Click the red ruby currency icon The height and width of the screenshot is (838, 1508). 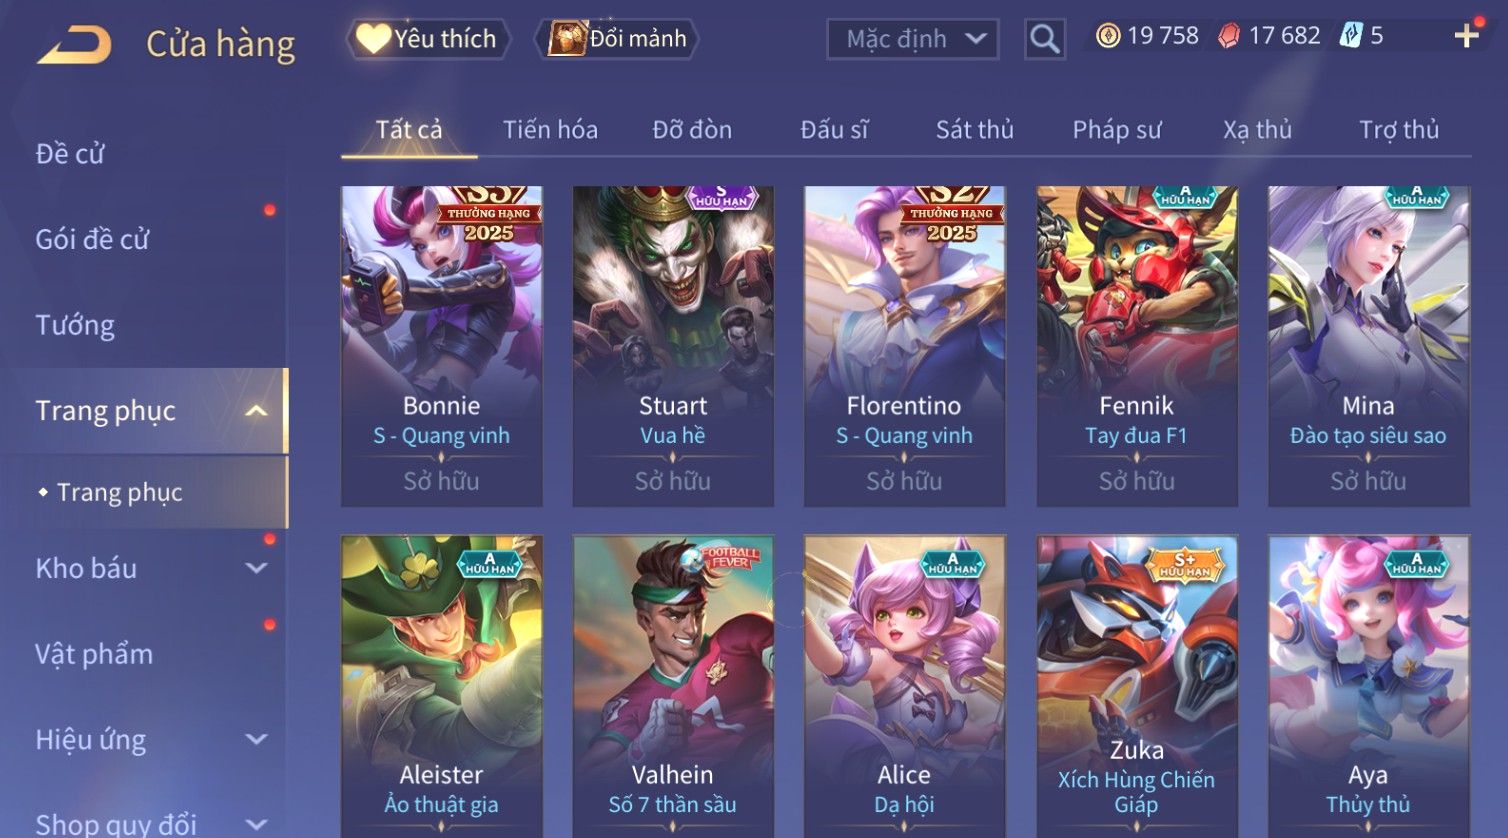pos(1229,36)
